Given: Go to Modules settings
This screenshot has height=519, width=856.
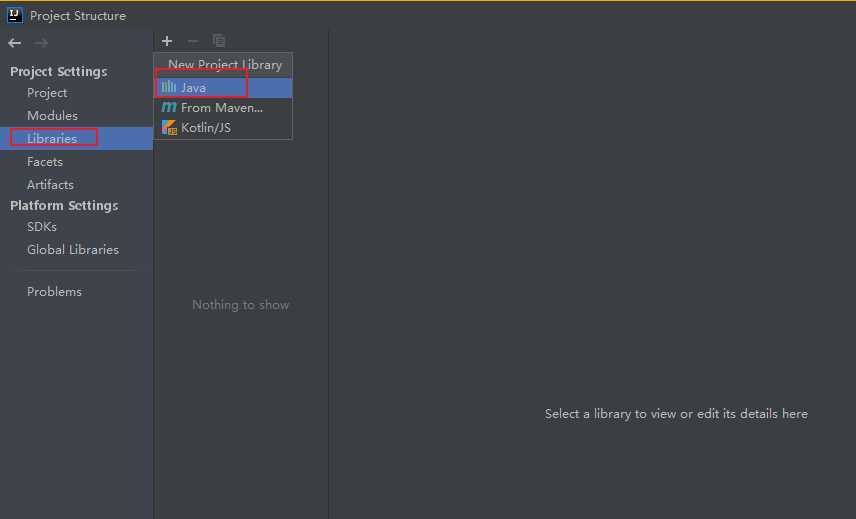Looking at the screenshot, I should click(52, 116).
